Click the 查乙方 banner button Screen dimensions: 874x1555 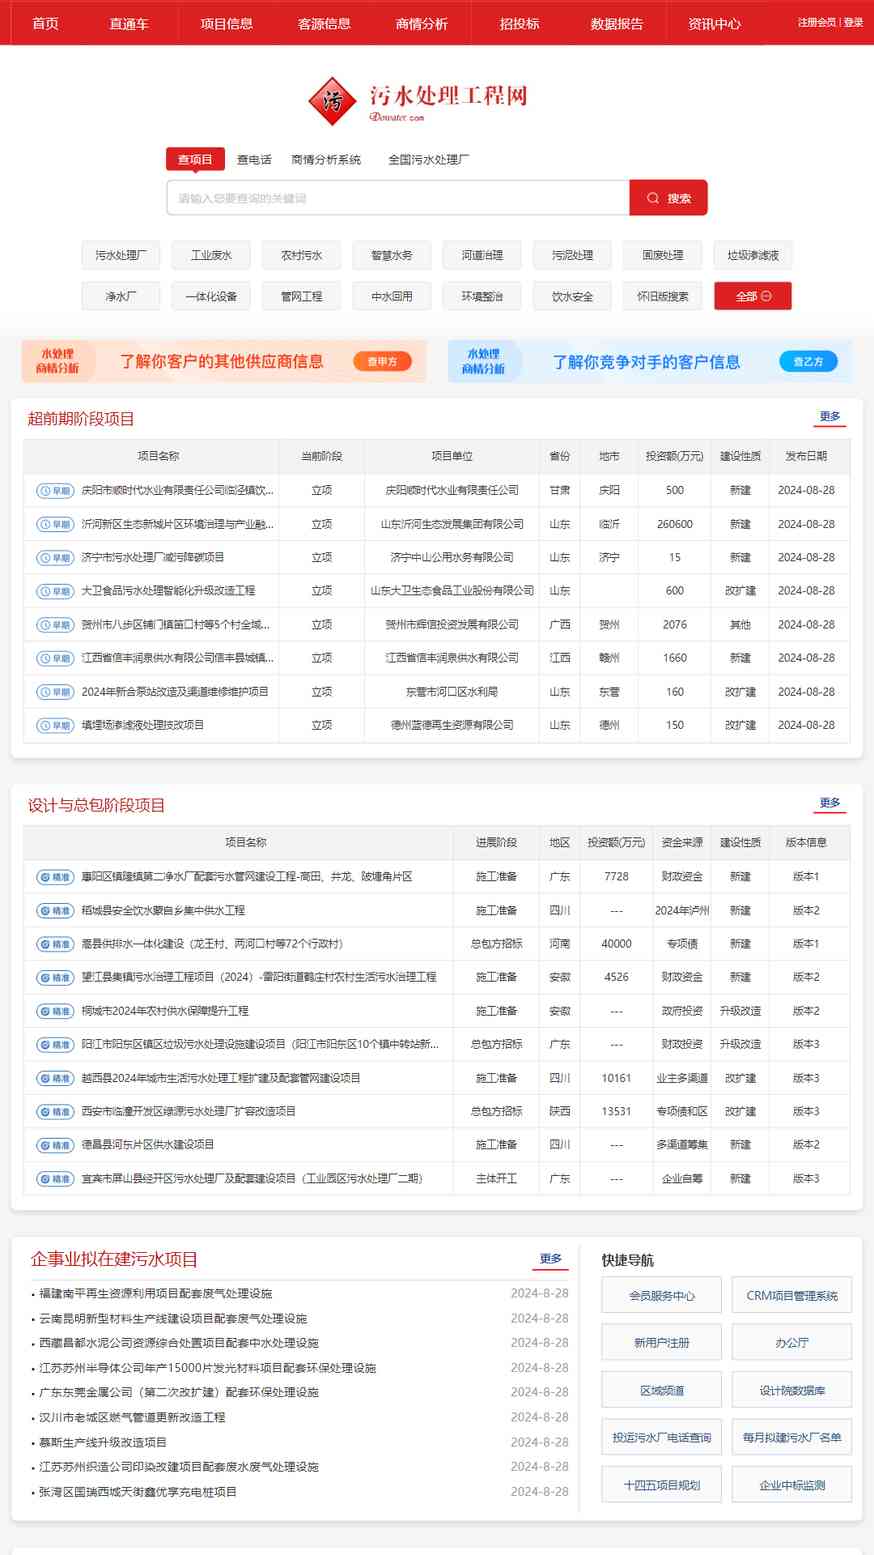[x=808, y=361]
